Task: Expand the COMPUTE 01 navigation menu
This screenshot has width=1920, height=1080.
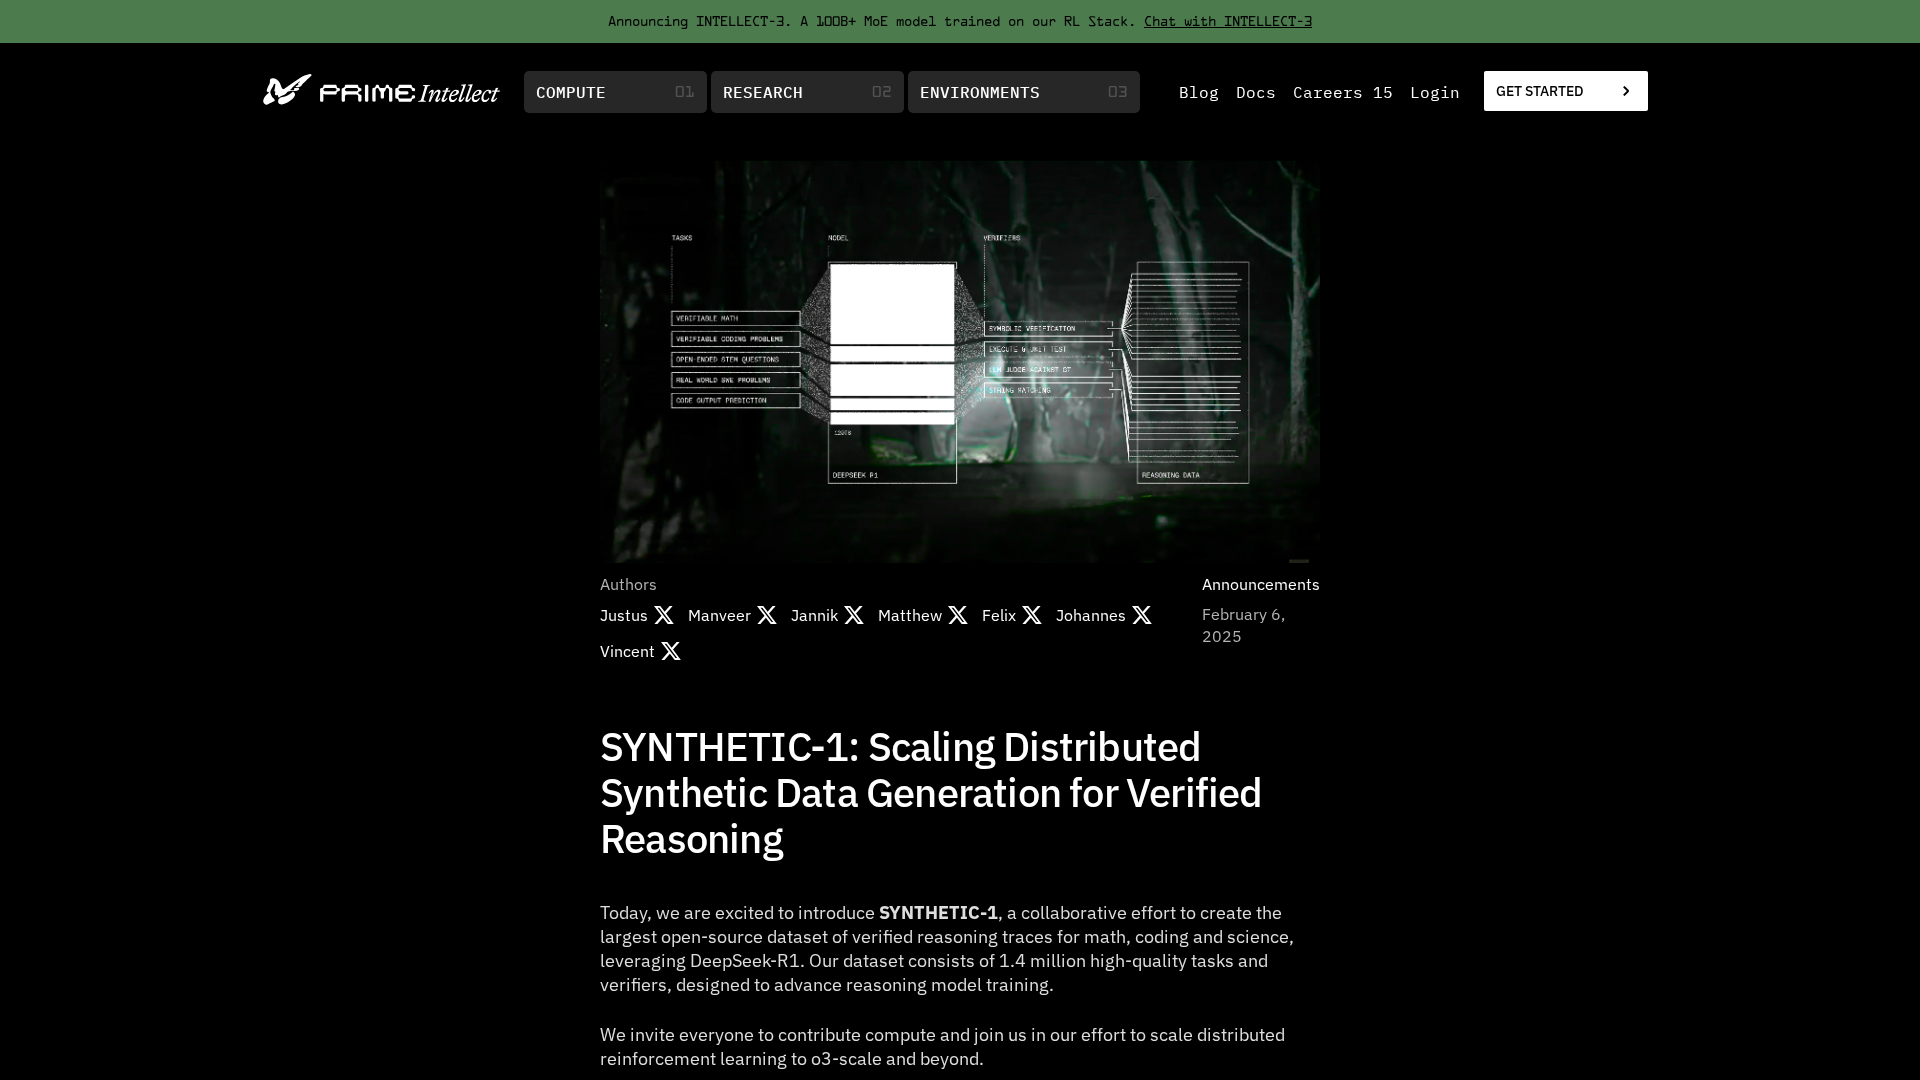Action: (615, 92)
